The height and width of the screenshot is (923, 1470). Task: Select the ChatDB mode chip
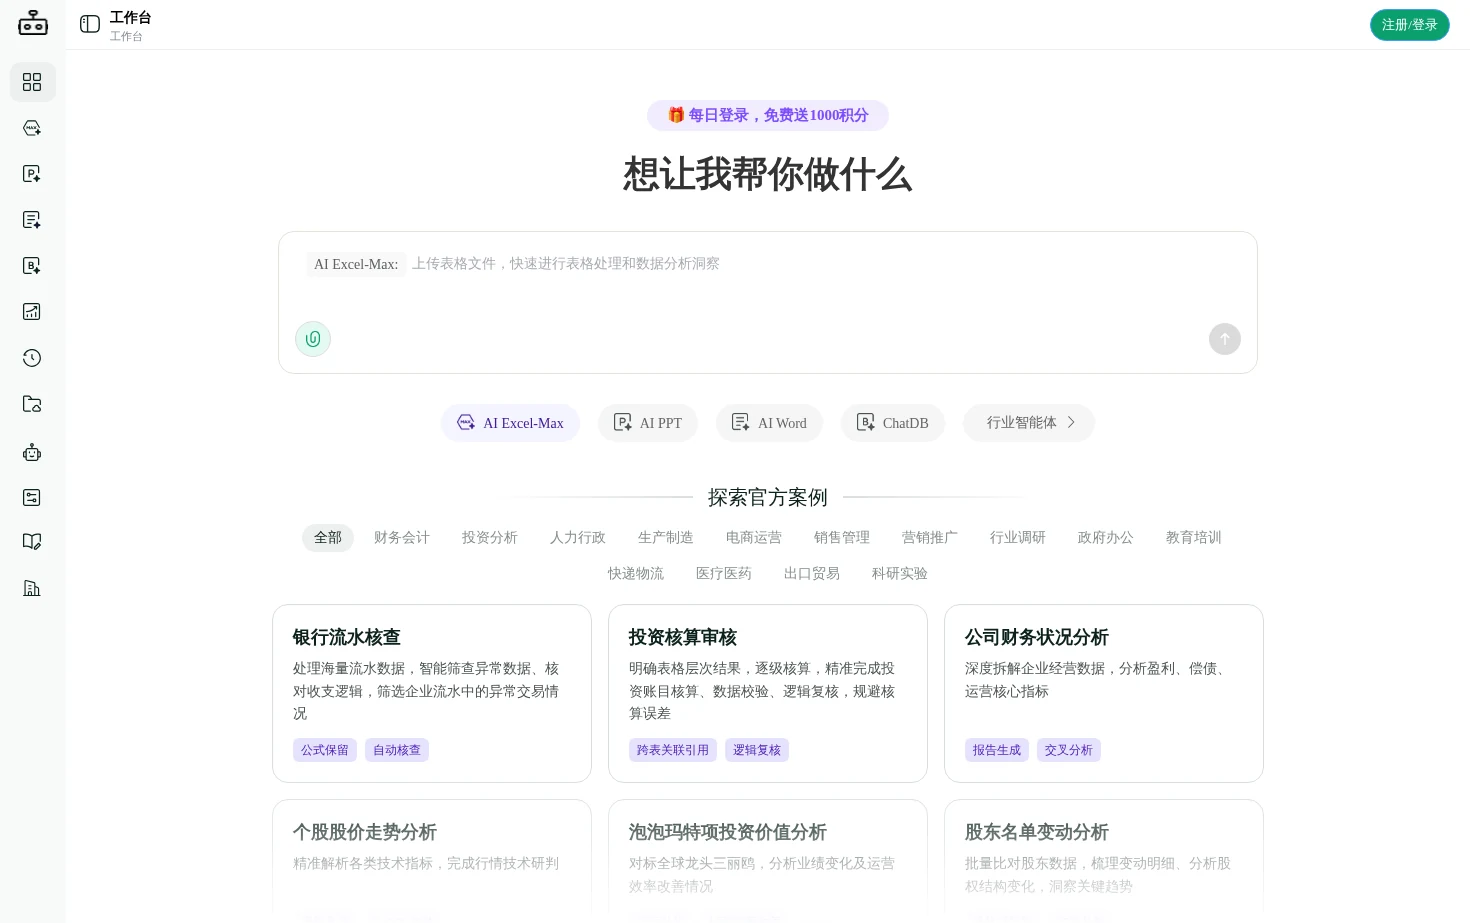point(893,423)
